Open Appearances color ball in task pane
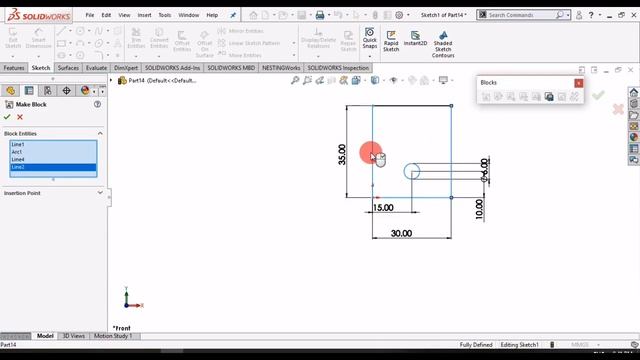 633,137
